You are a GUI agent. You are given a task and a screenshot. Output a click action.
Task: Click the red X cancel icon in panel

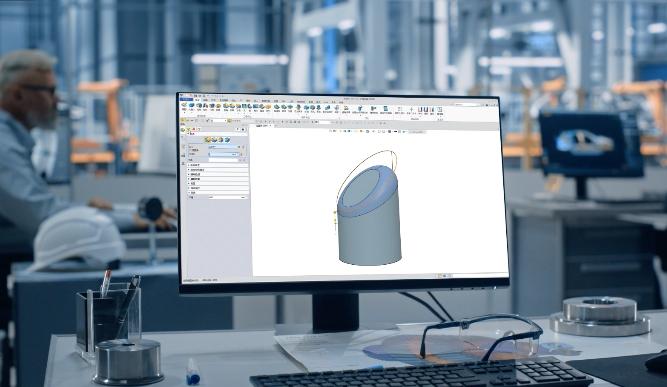194,129
